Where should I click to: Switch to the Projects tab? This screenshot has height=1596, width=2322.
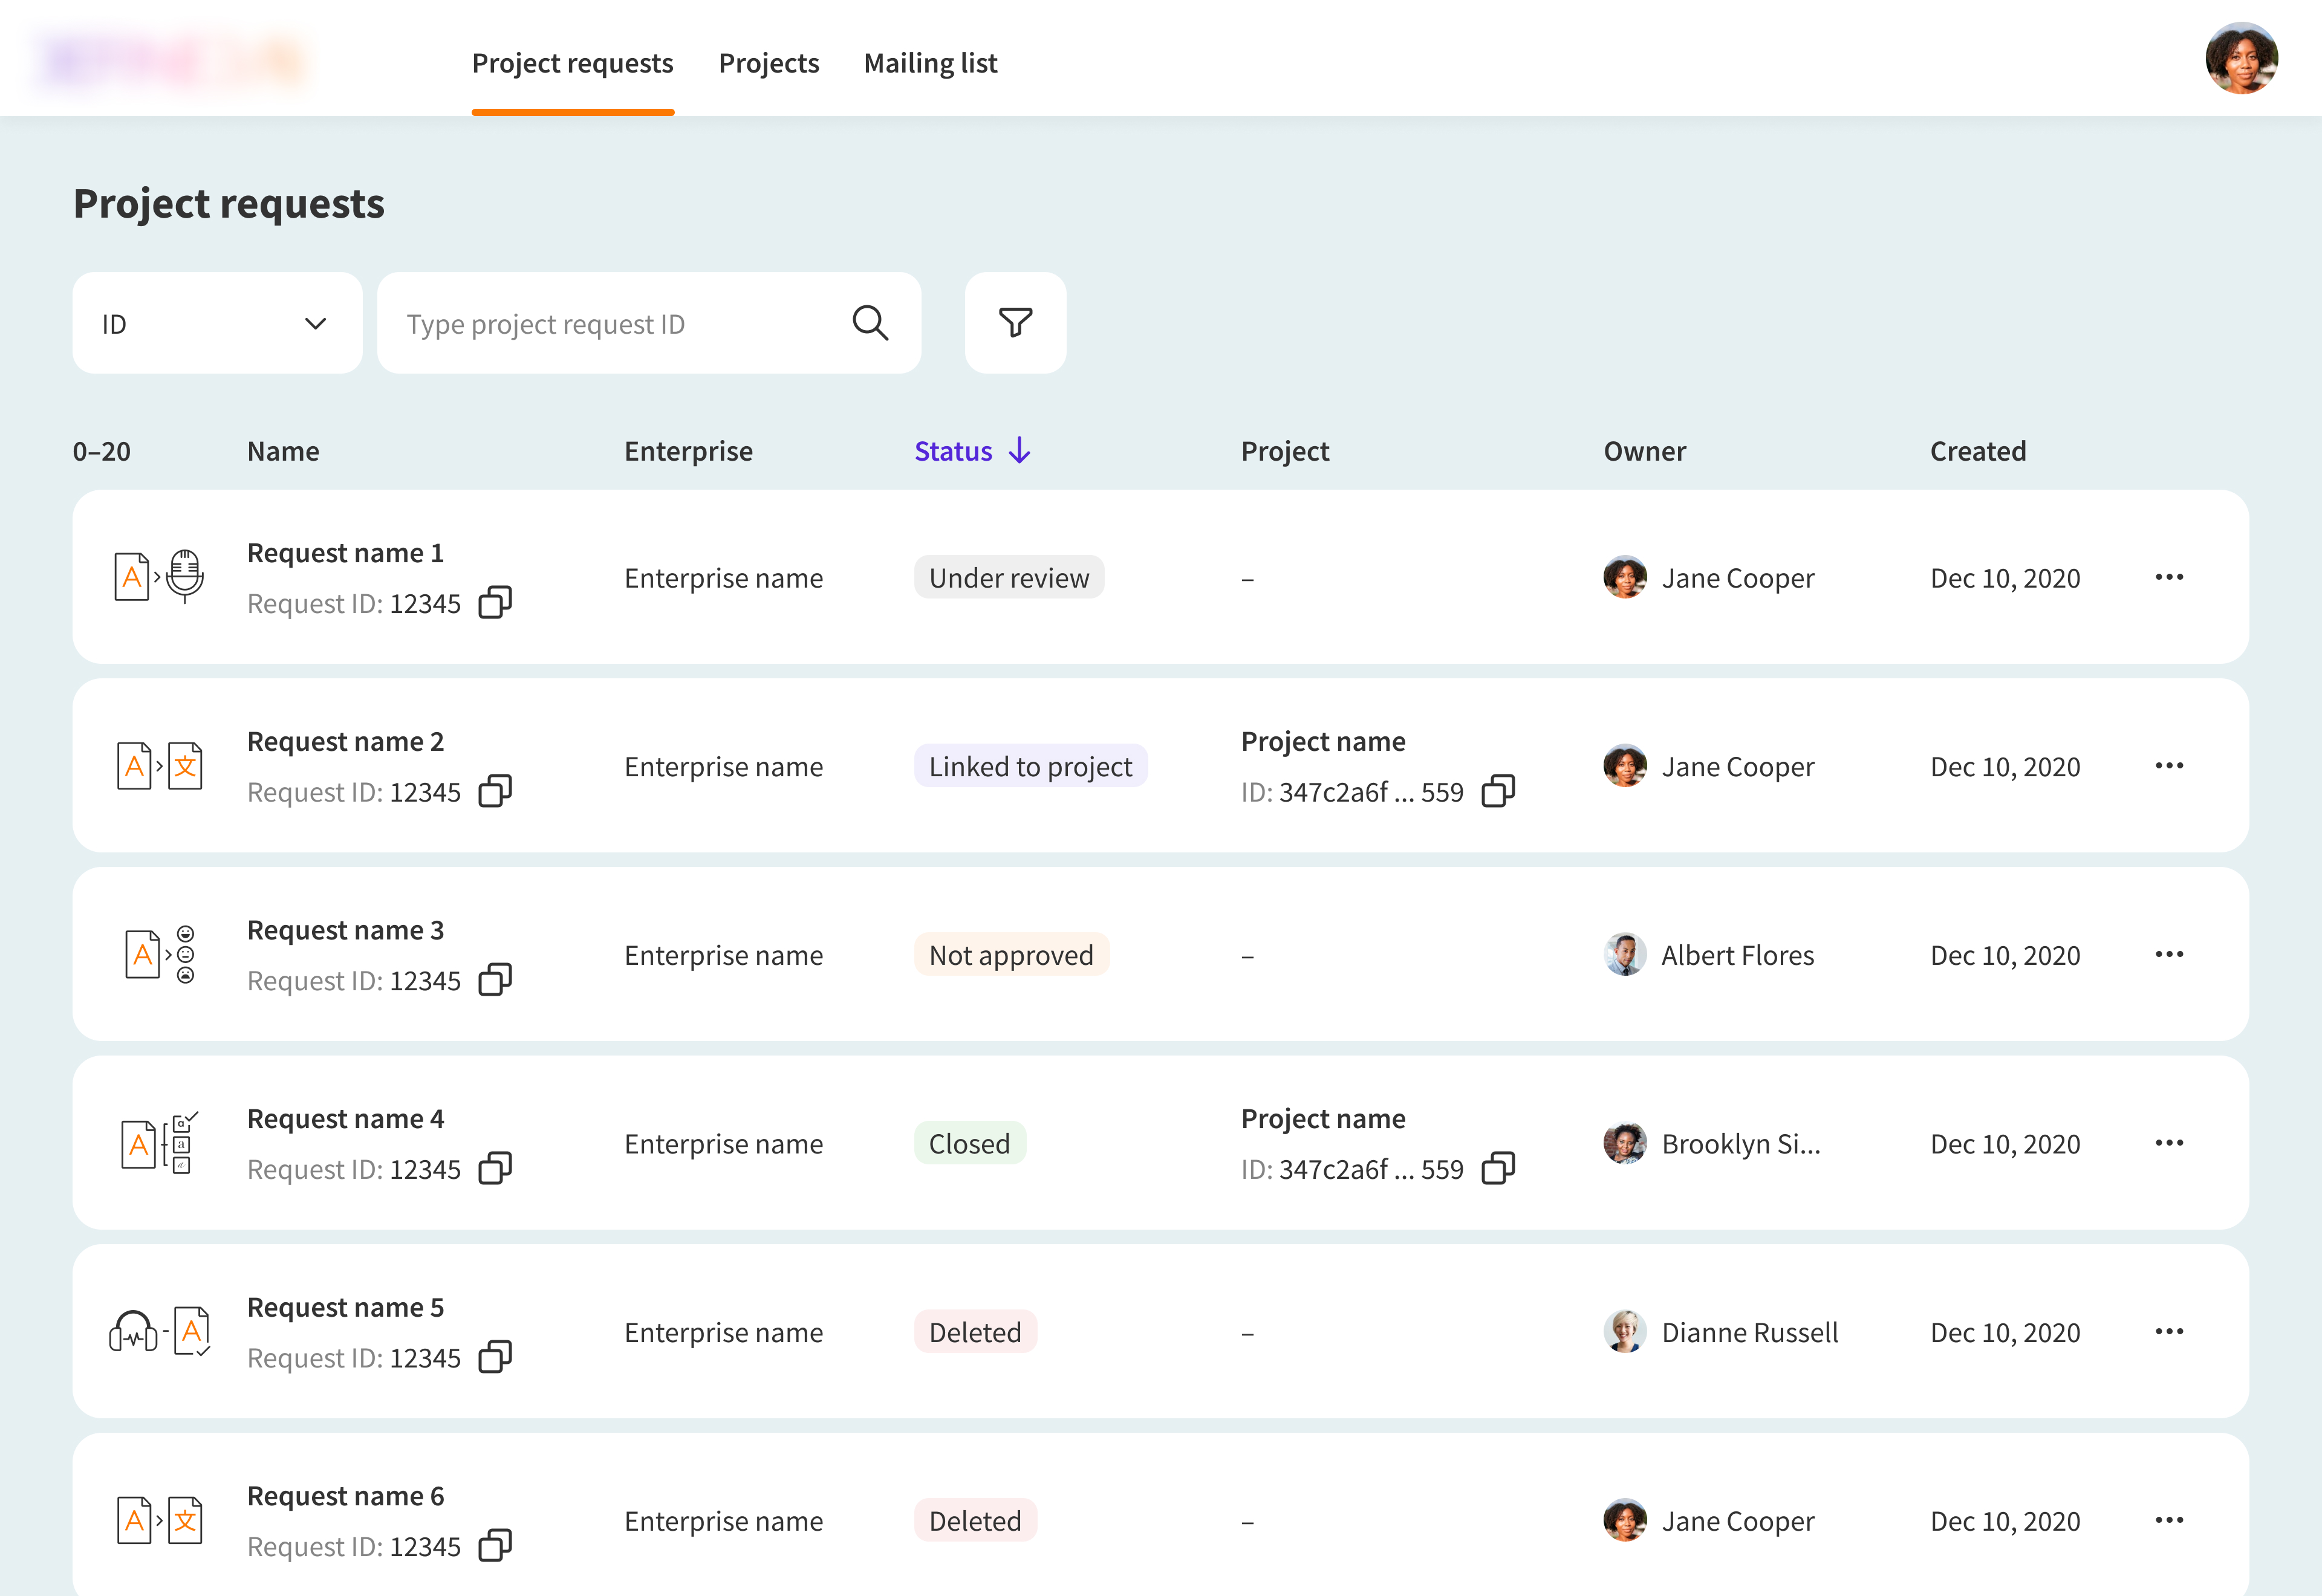[768, 63]
